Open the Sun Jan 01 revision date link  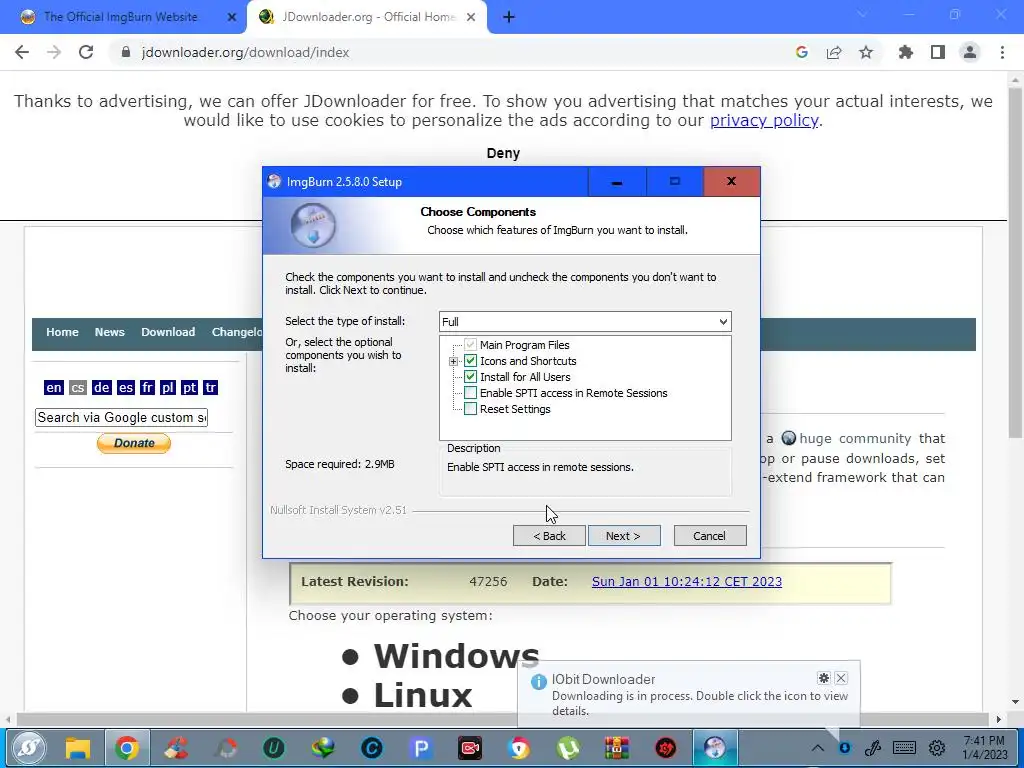coord(686,581)
